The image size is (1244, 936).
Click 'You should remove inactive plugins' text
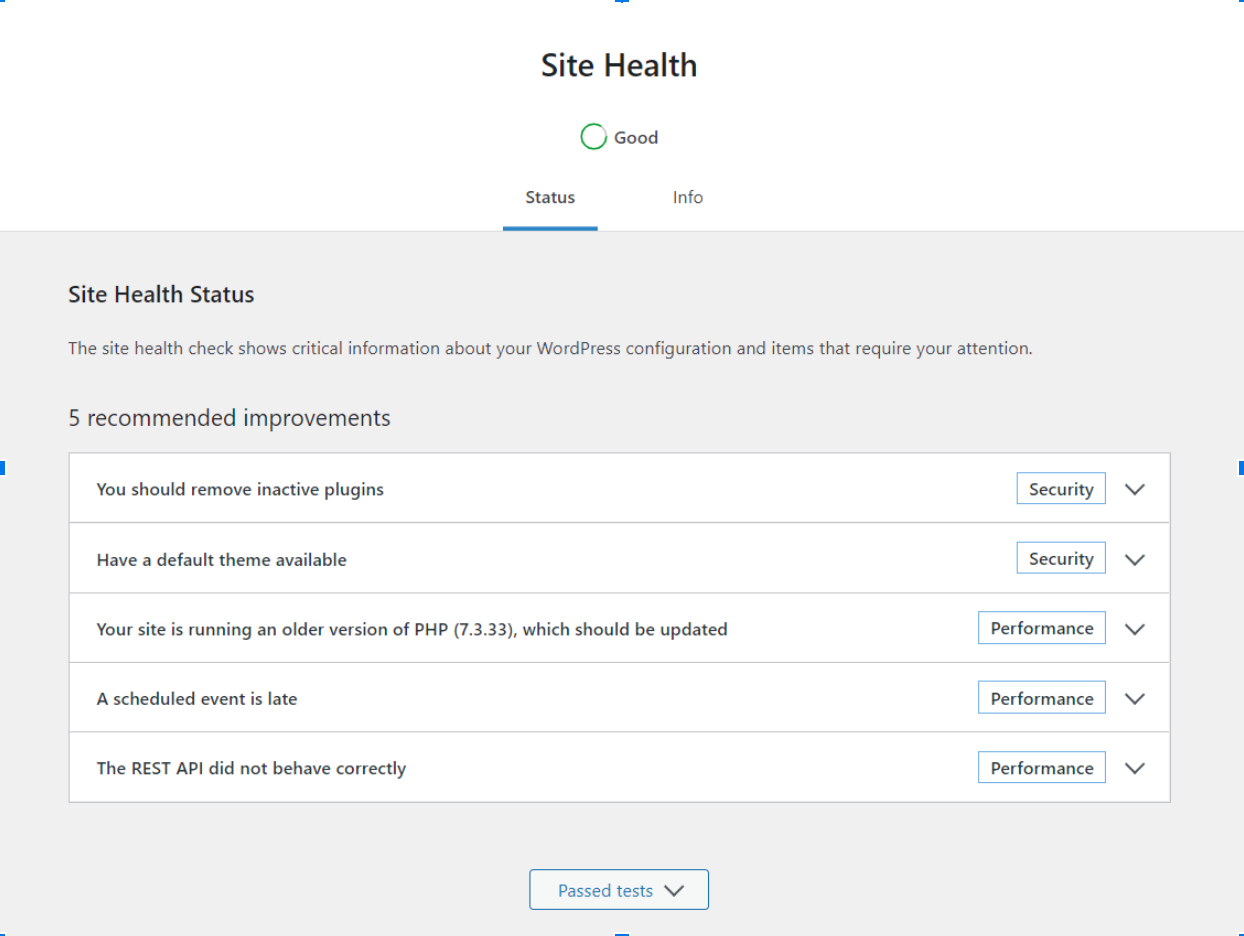[240, 490]
